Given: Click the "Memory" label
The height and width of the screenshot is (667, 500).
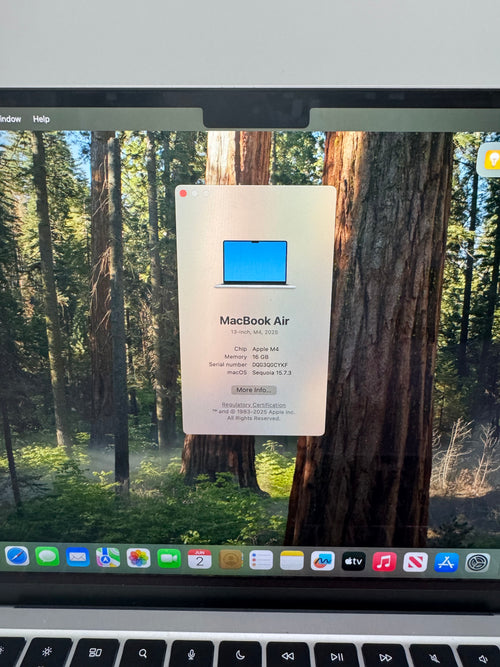Looking at the screenshot, I should [236, 356].
